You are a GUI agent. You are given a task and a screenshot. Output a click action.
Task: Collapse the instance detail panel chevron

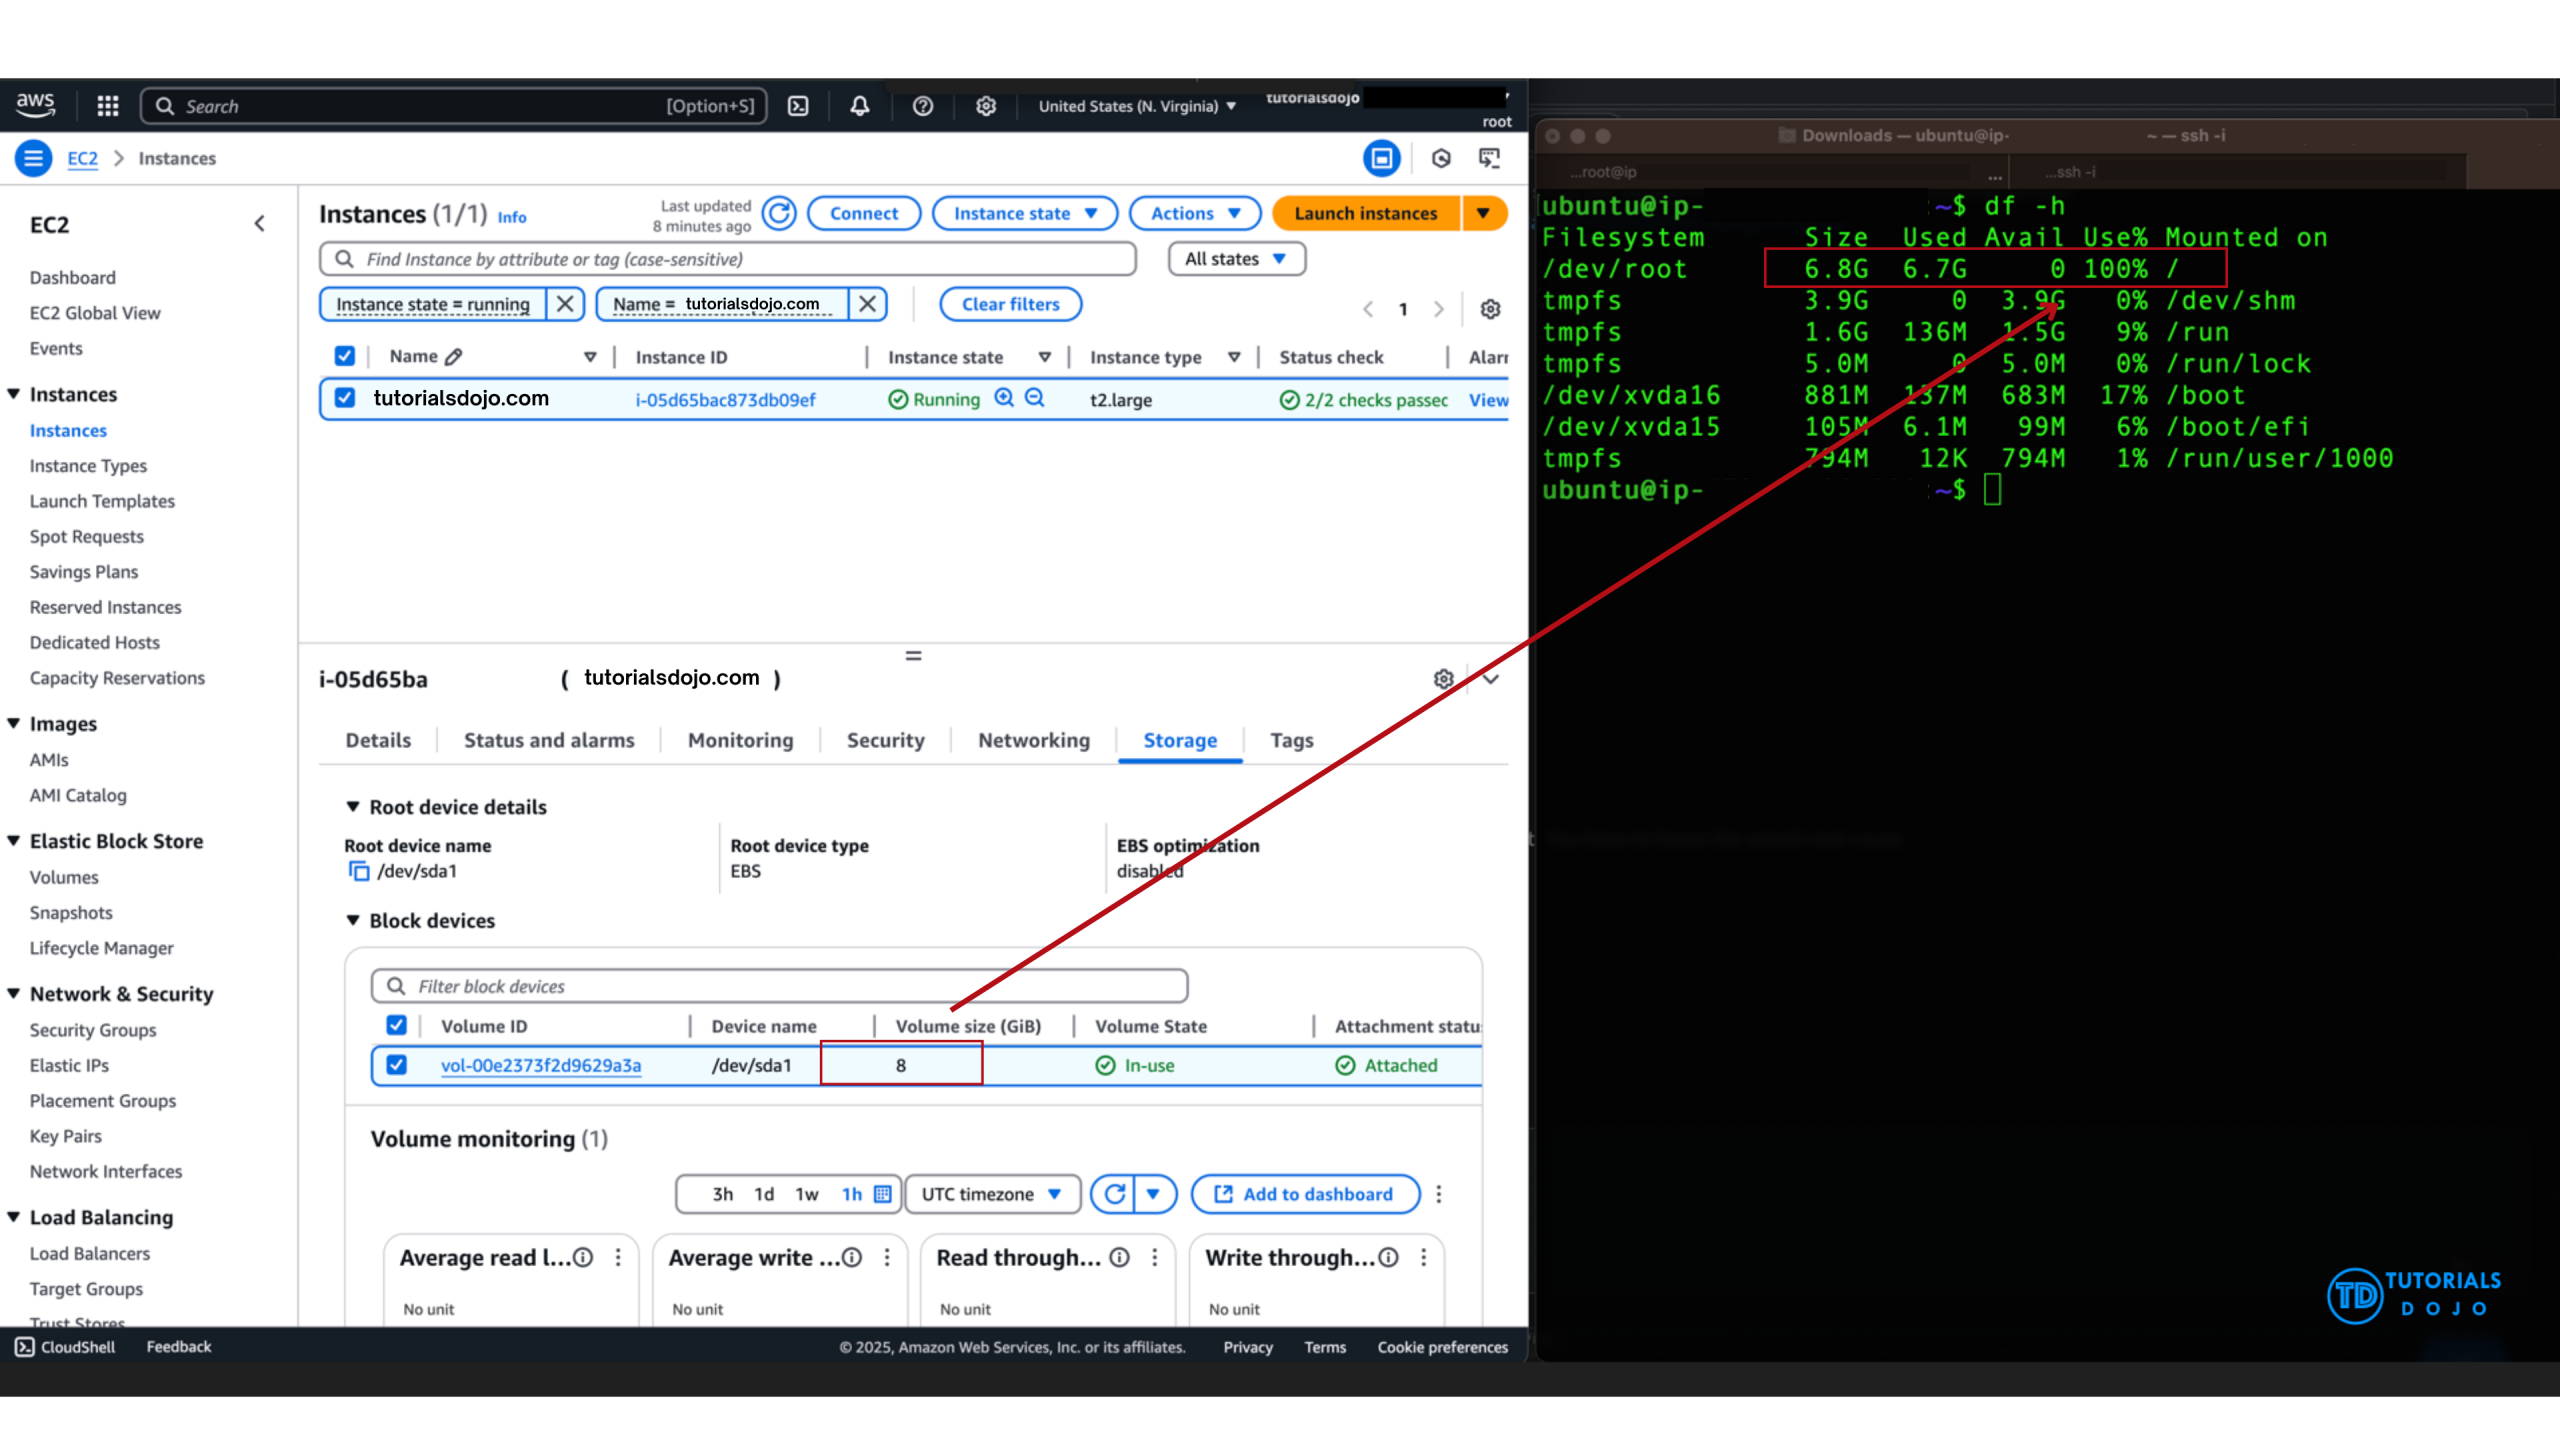(1491, 679)
